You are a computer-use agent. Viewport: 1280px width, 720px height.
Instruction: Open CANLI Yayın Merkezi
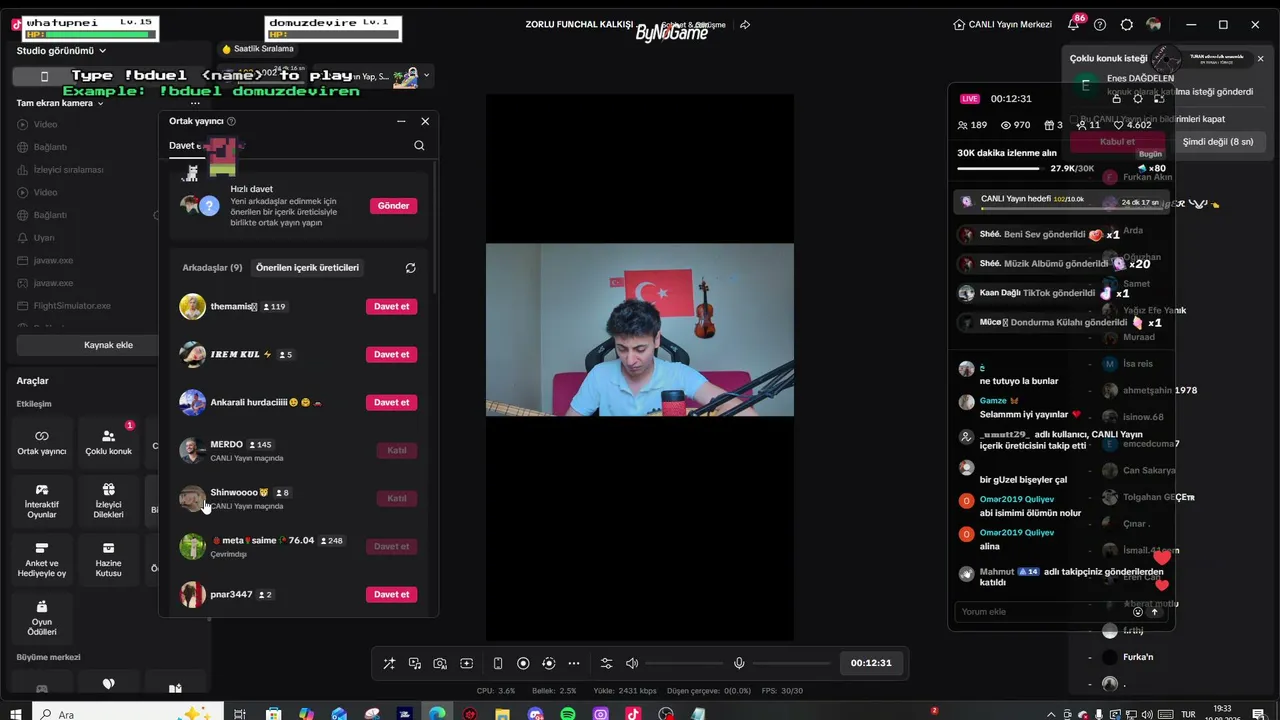coord(1002,24)
